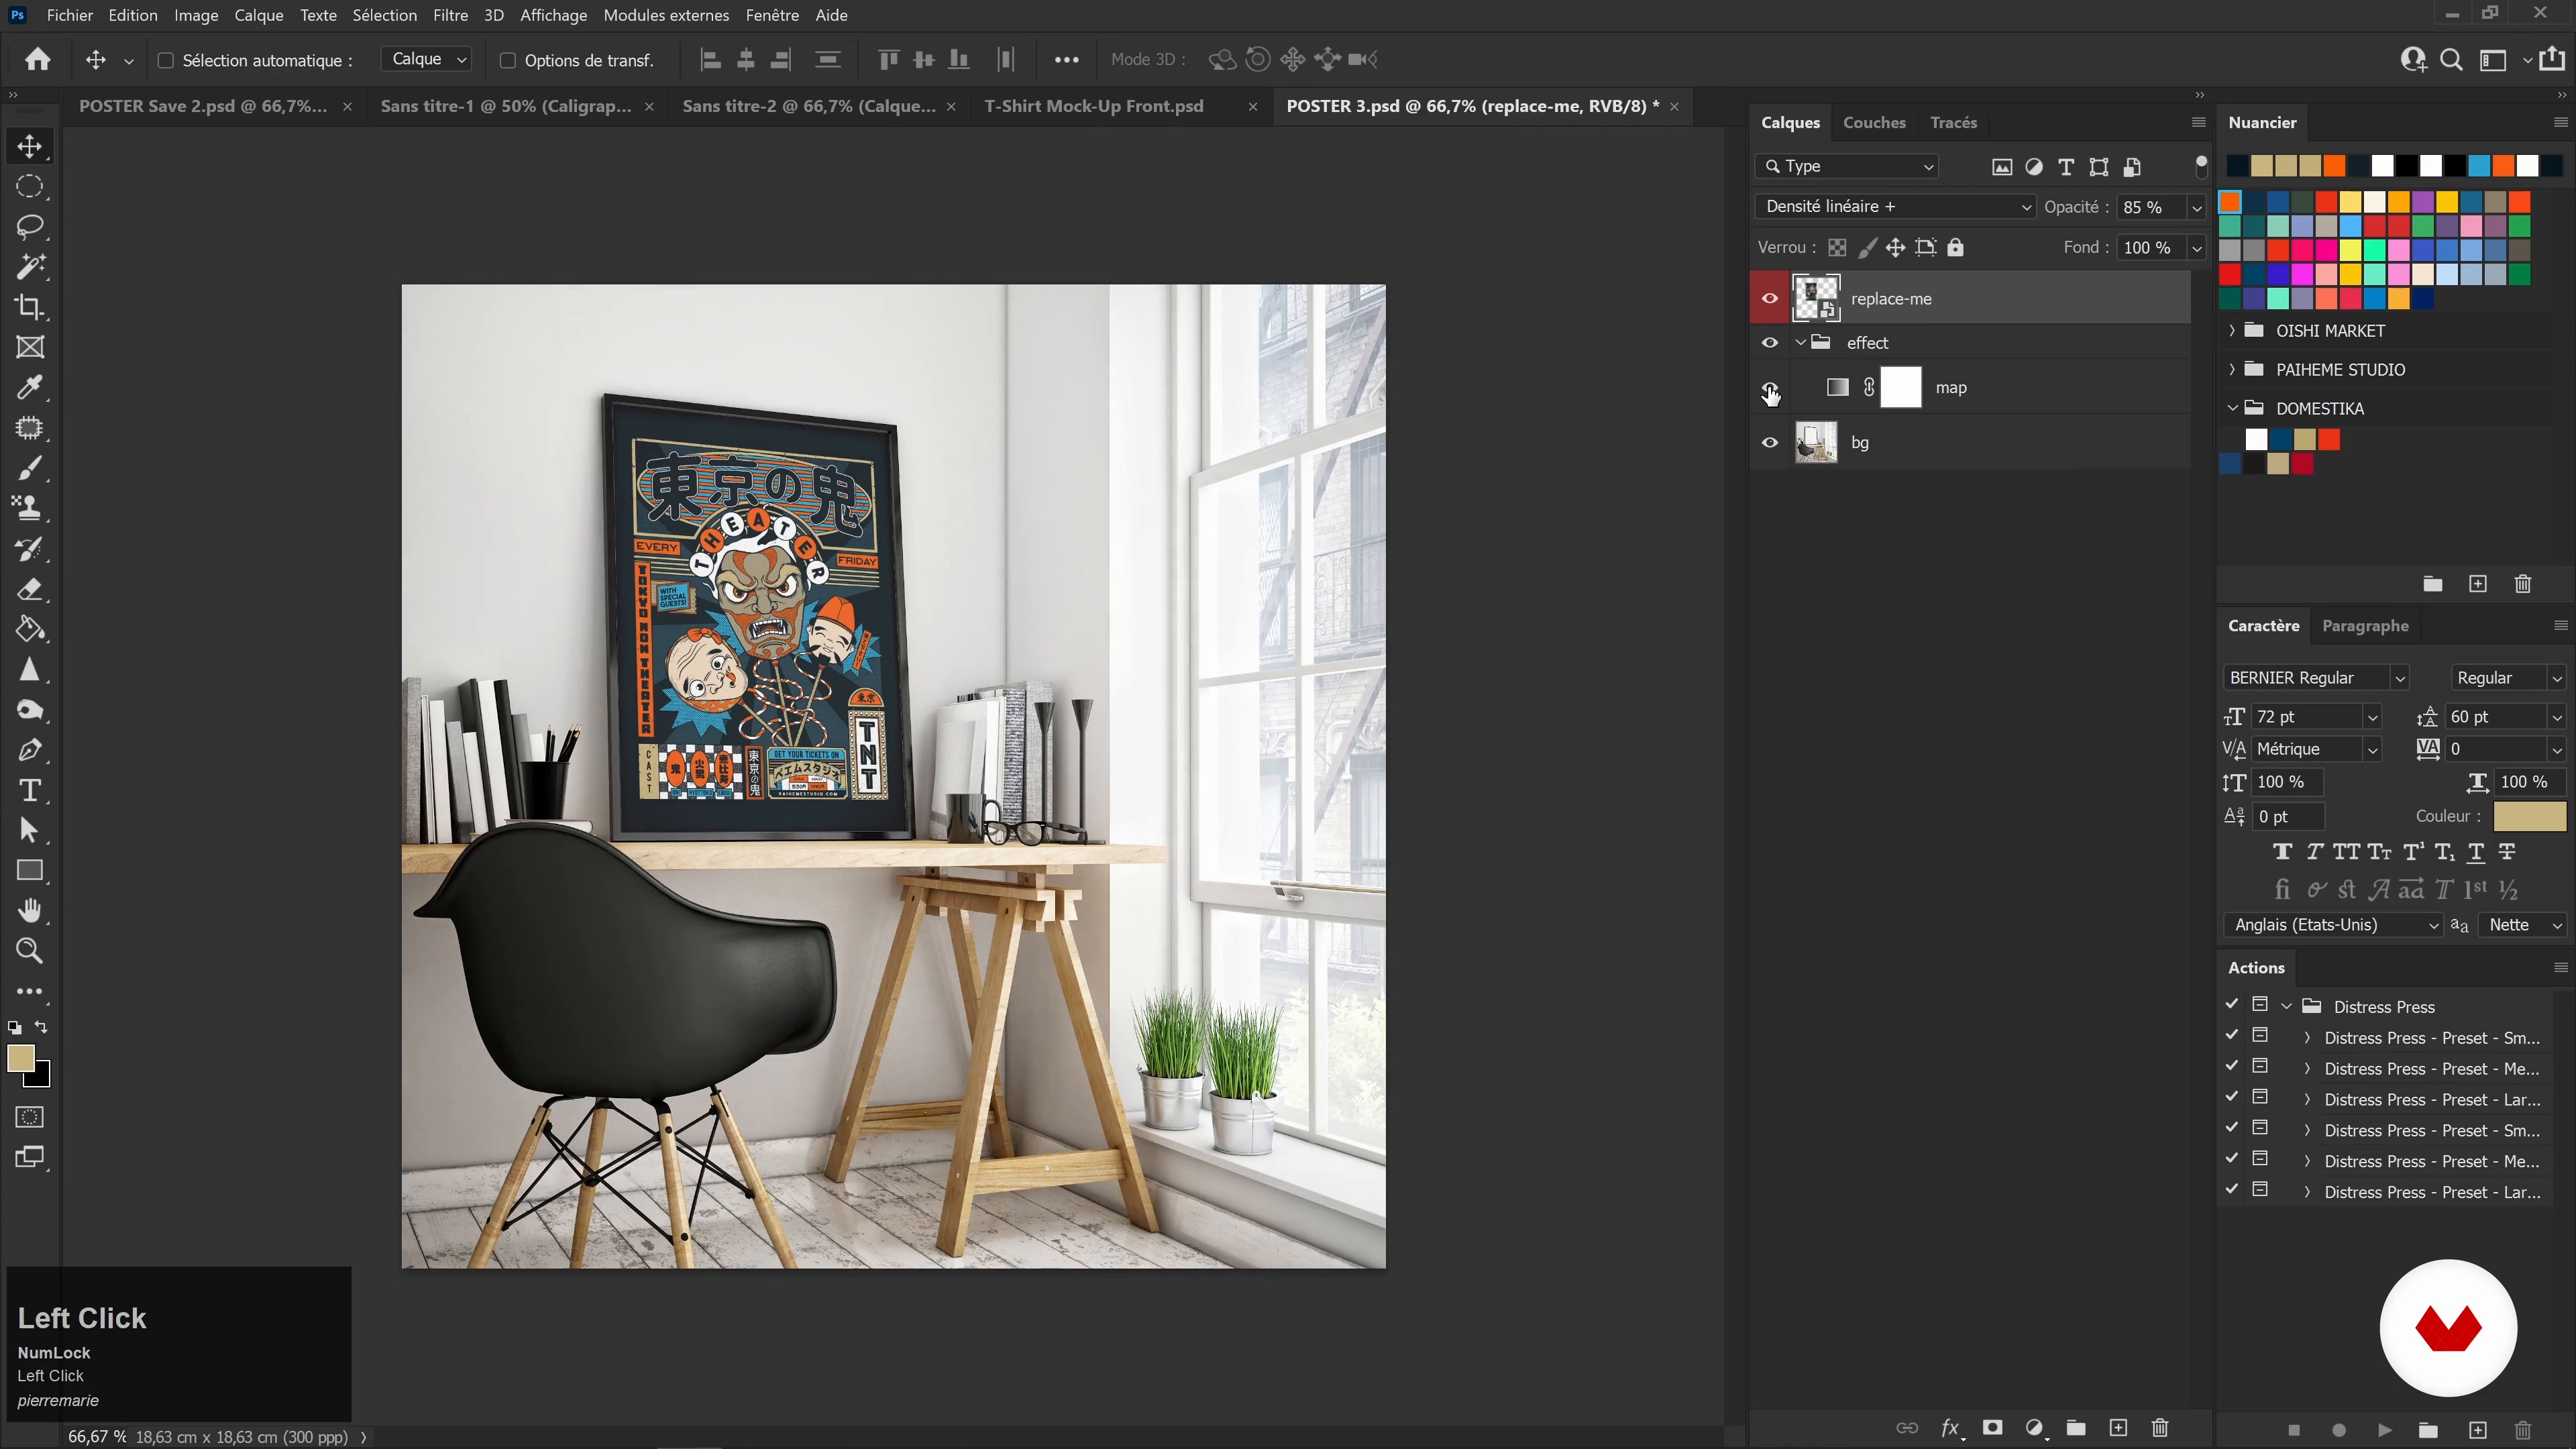This screenshot has width=2576, height=1449.
Task: Click the Couleur text color swatch
Action: 2529,816
